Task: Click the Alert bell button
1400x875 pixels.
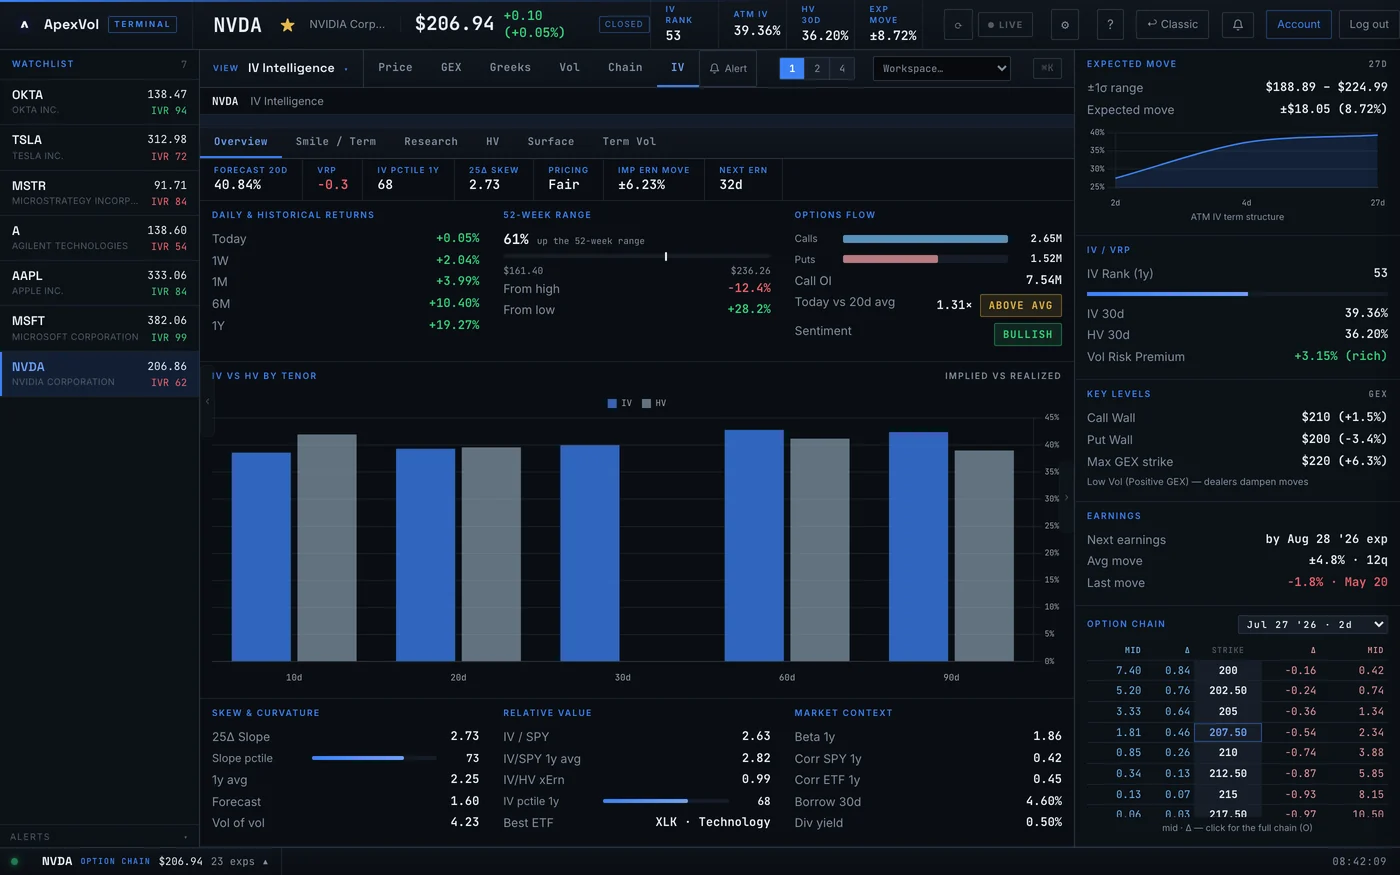Action: (x=728, y=68)
